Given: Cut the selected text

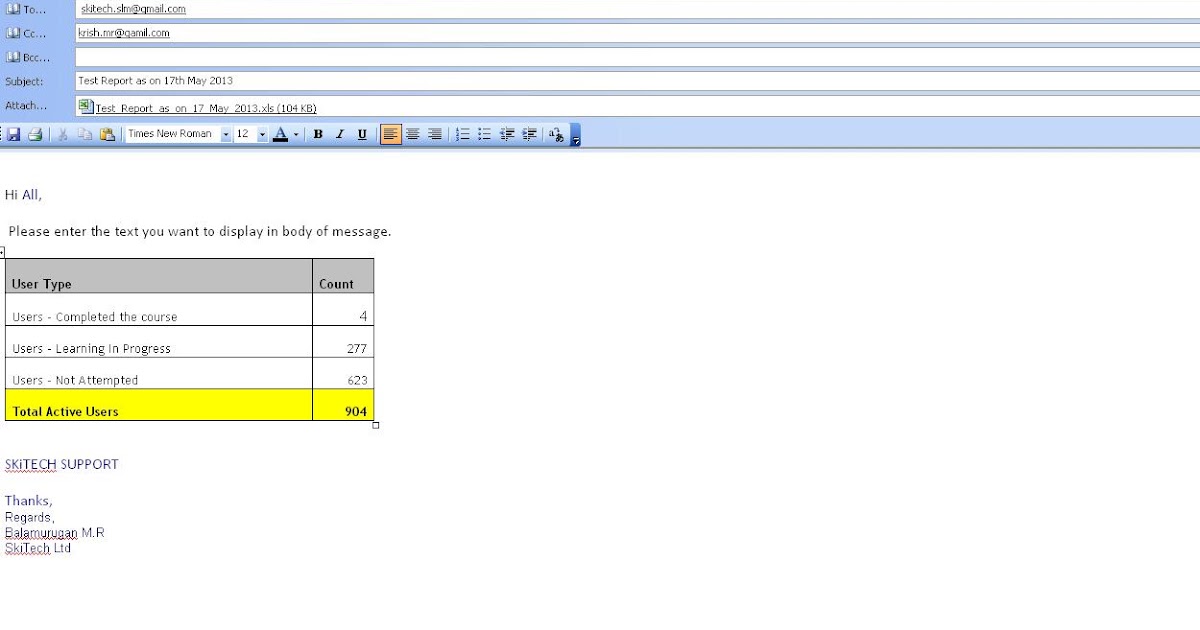Looking at the screenshot, I should [62, 133].
